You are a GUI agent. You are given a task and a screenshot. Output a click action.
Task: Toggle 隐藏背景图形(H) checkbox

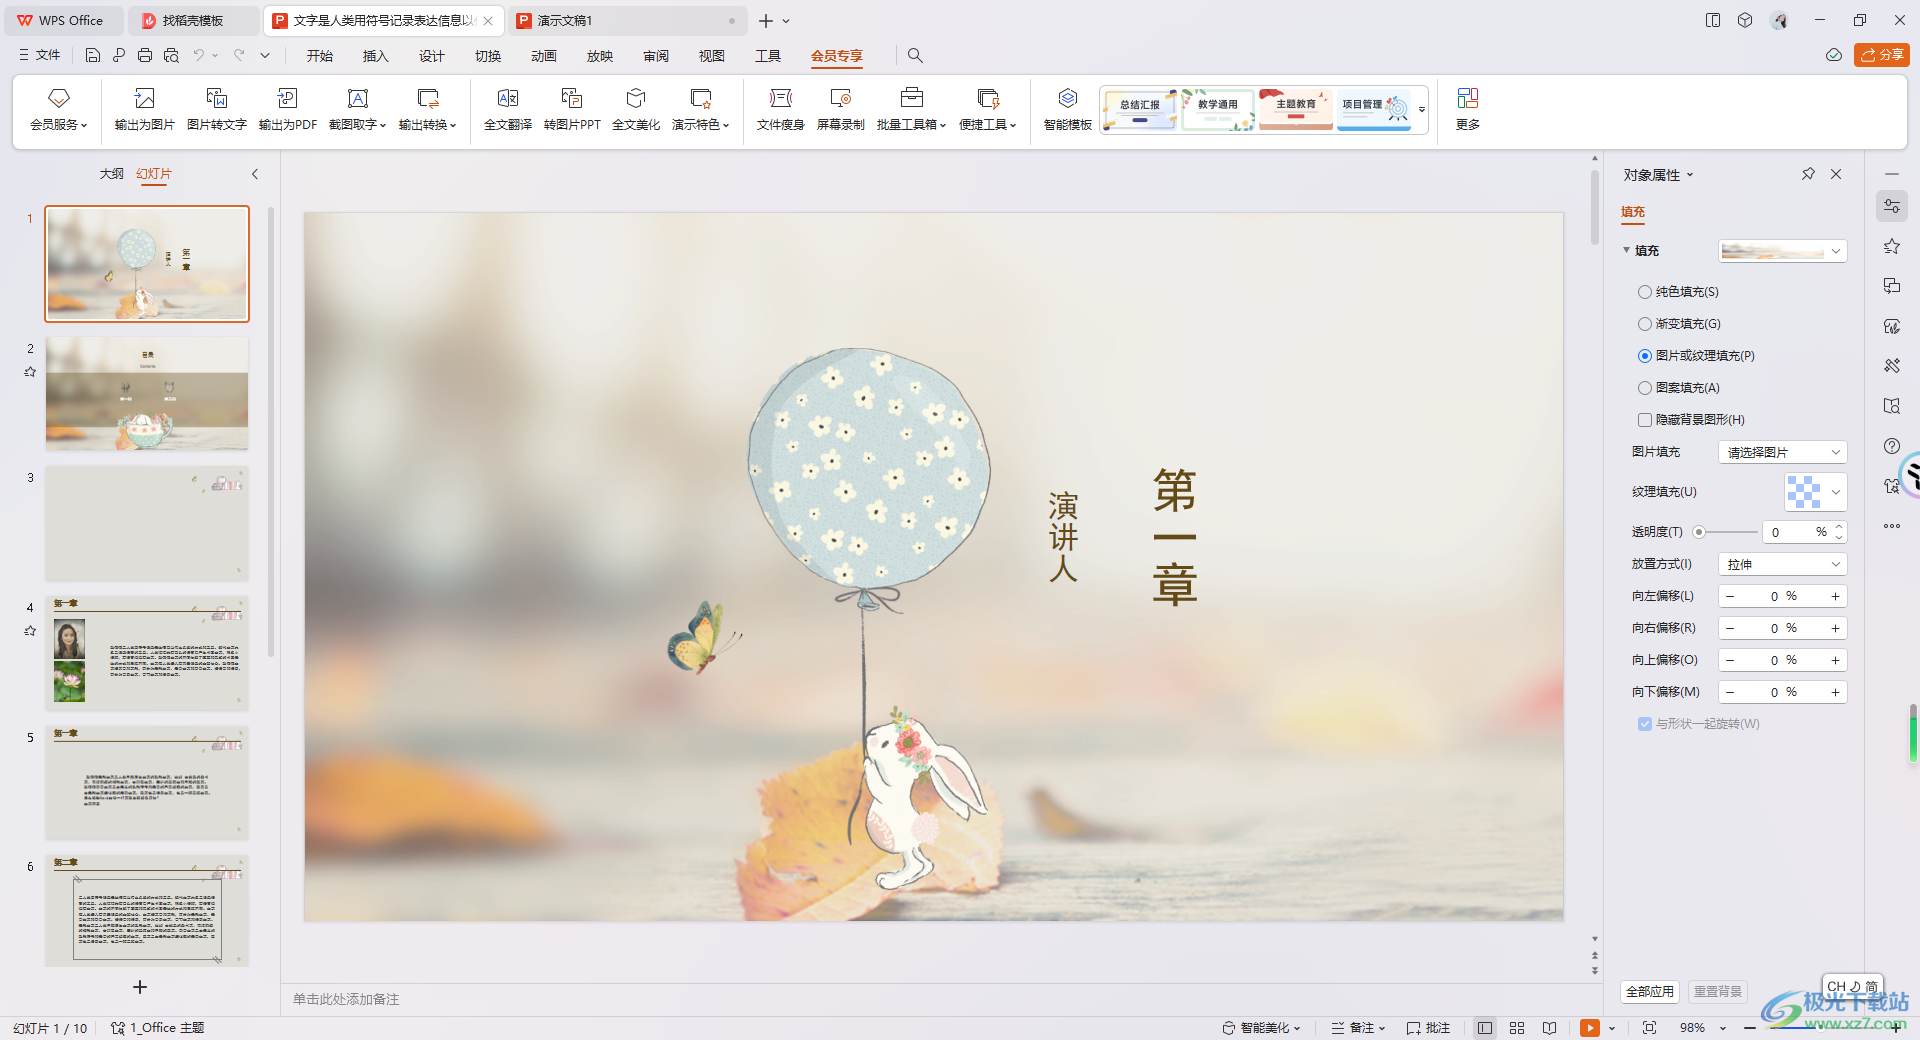coord(1645,420)
